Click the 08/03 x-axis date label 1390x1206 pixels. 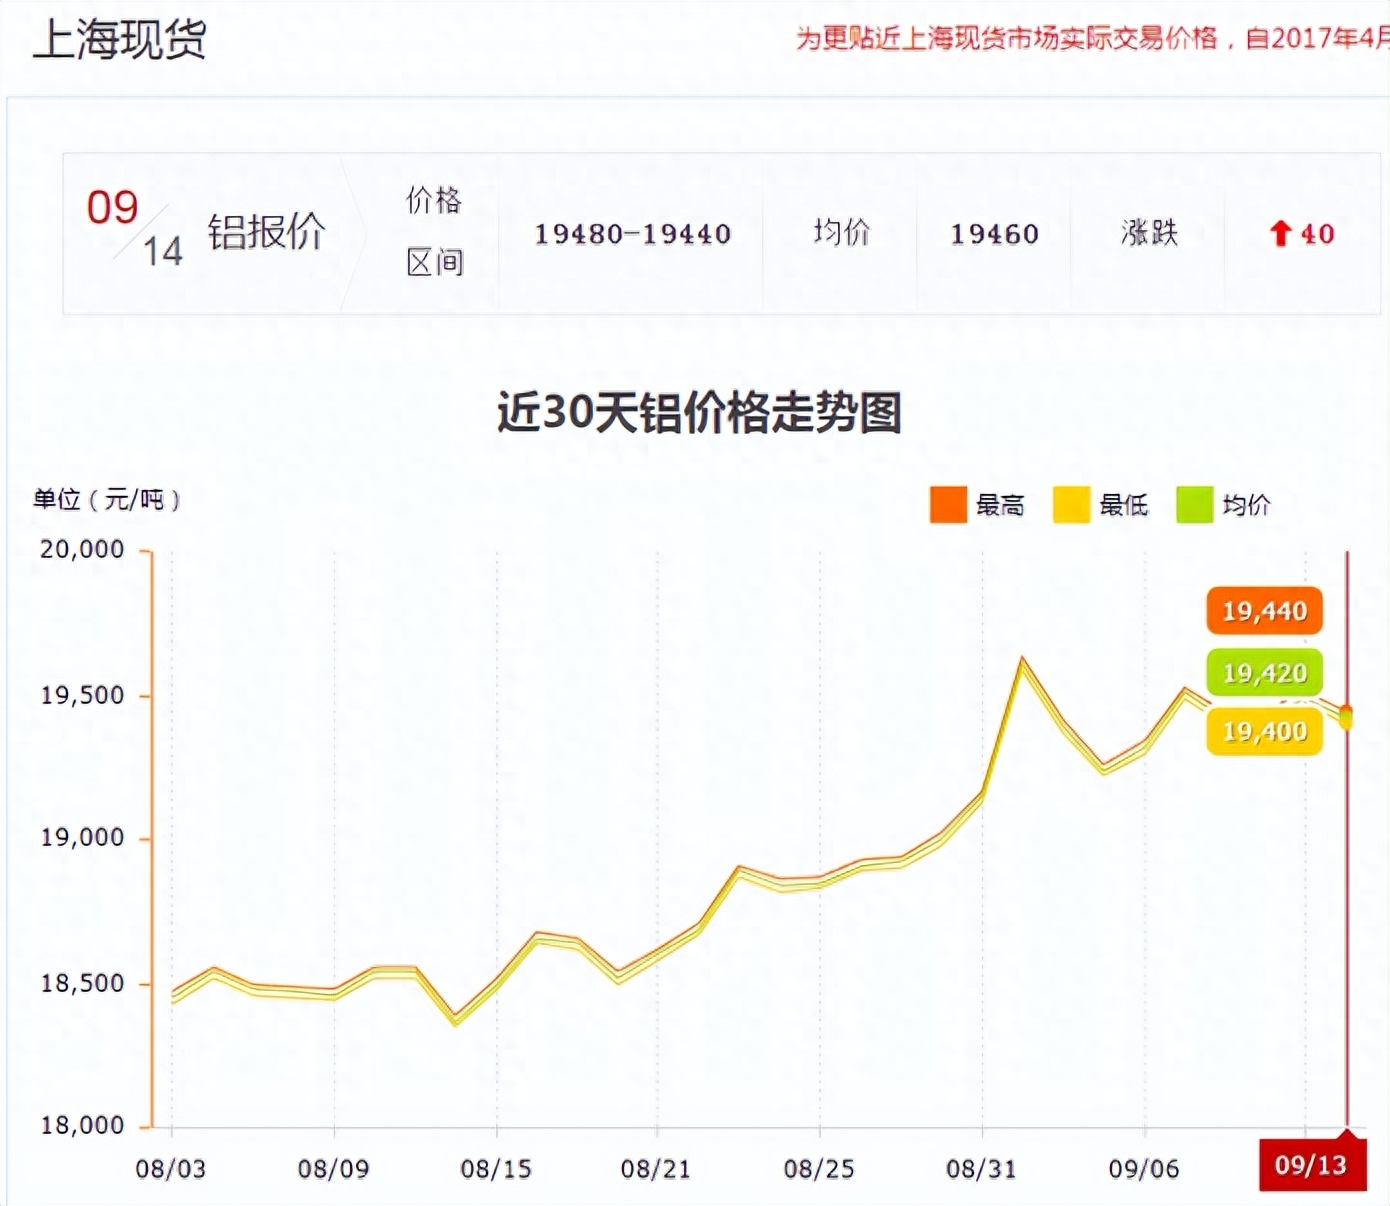(171, 1169)
